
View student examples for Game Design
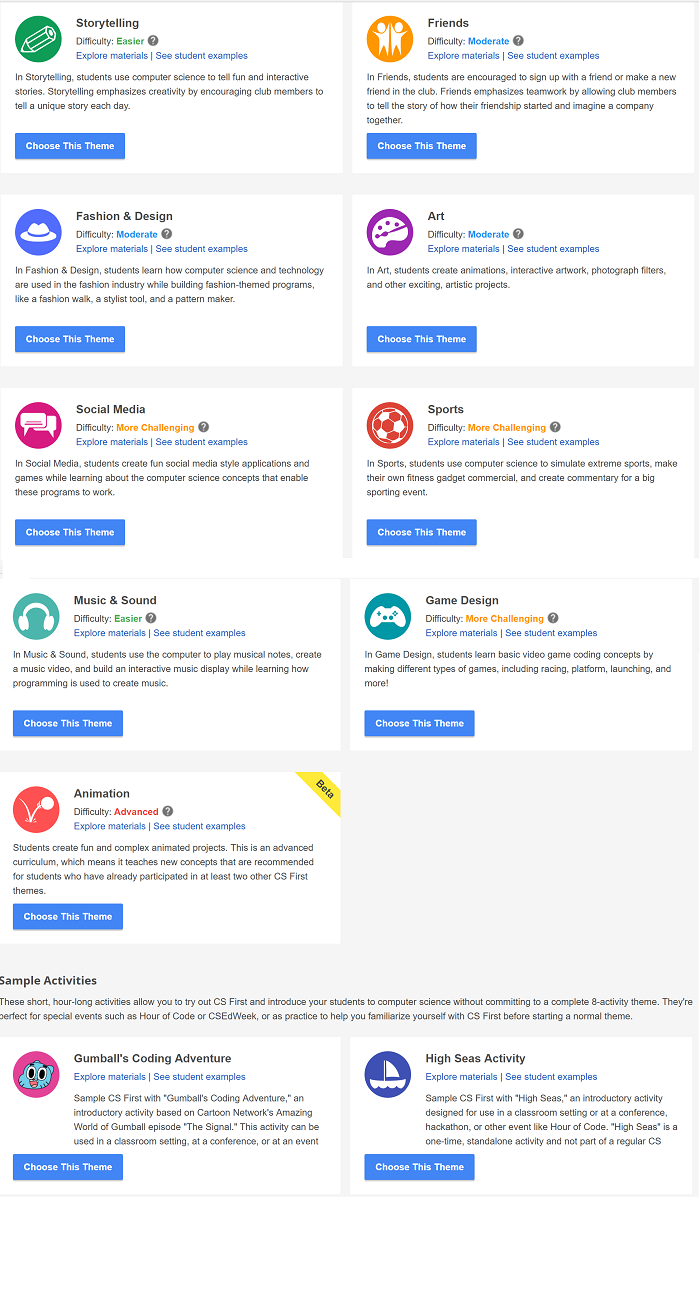tap(553, 633)
